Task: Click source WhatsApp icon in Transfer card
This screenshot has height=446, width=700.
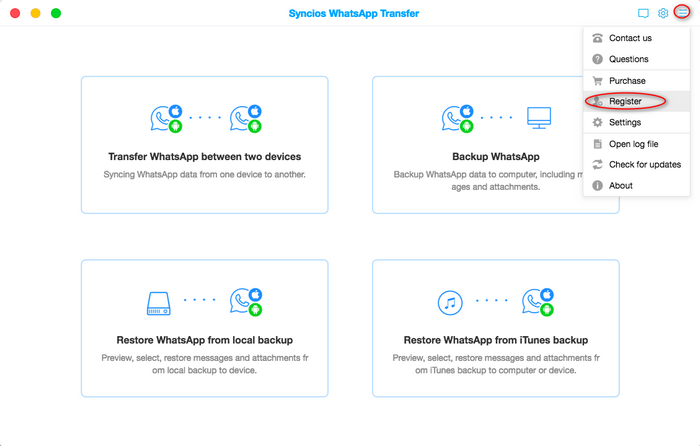Action: pyautogui.click(x=167, y=118)
